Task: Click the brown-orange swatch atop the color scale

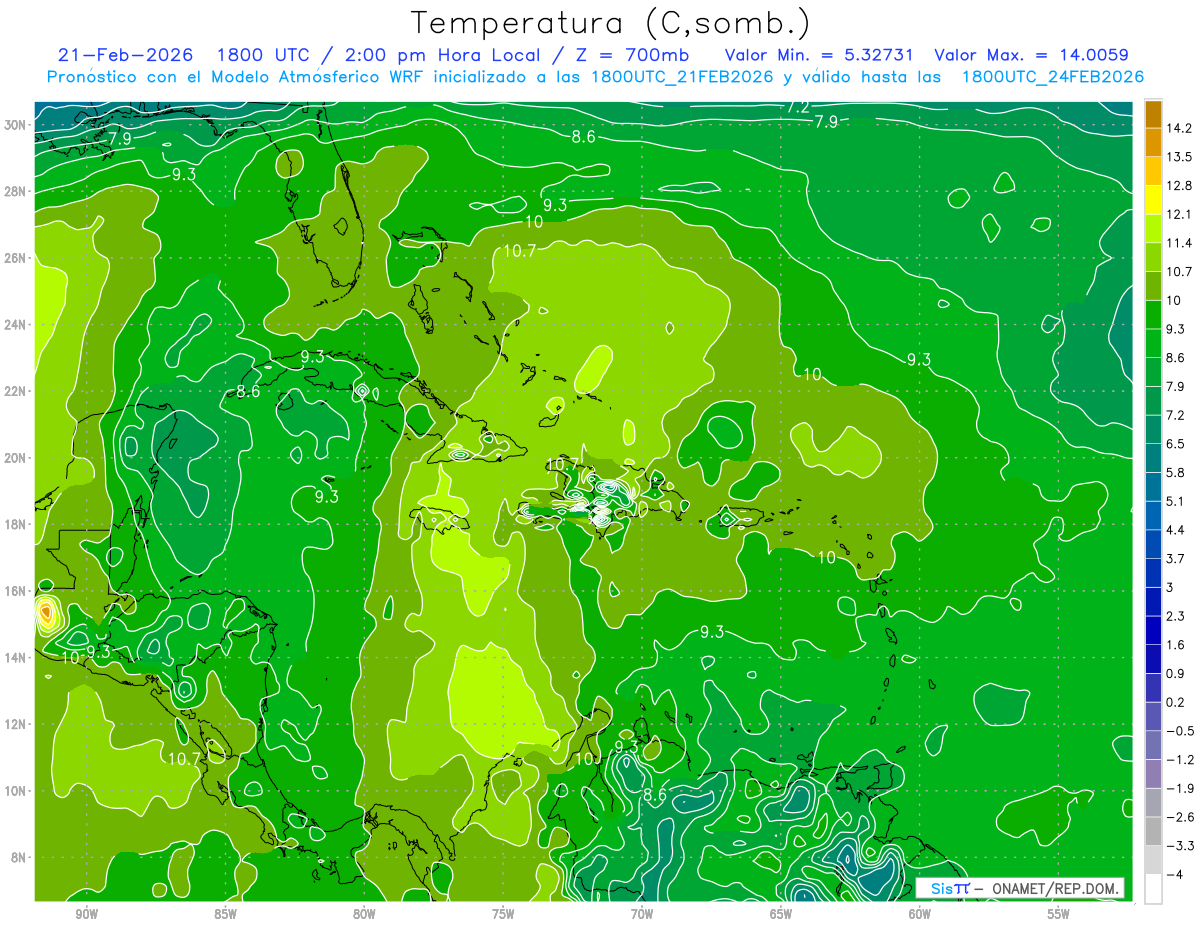Action: click(1153, 114)
